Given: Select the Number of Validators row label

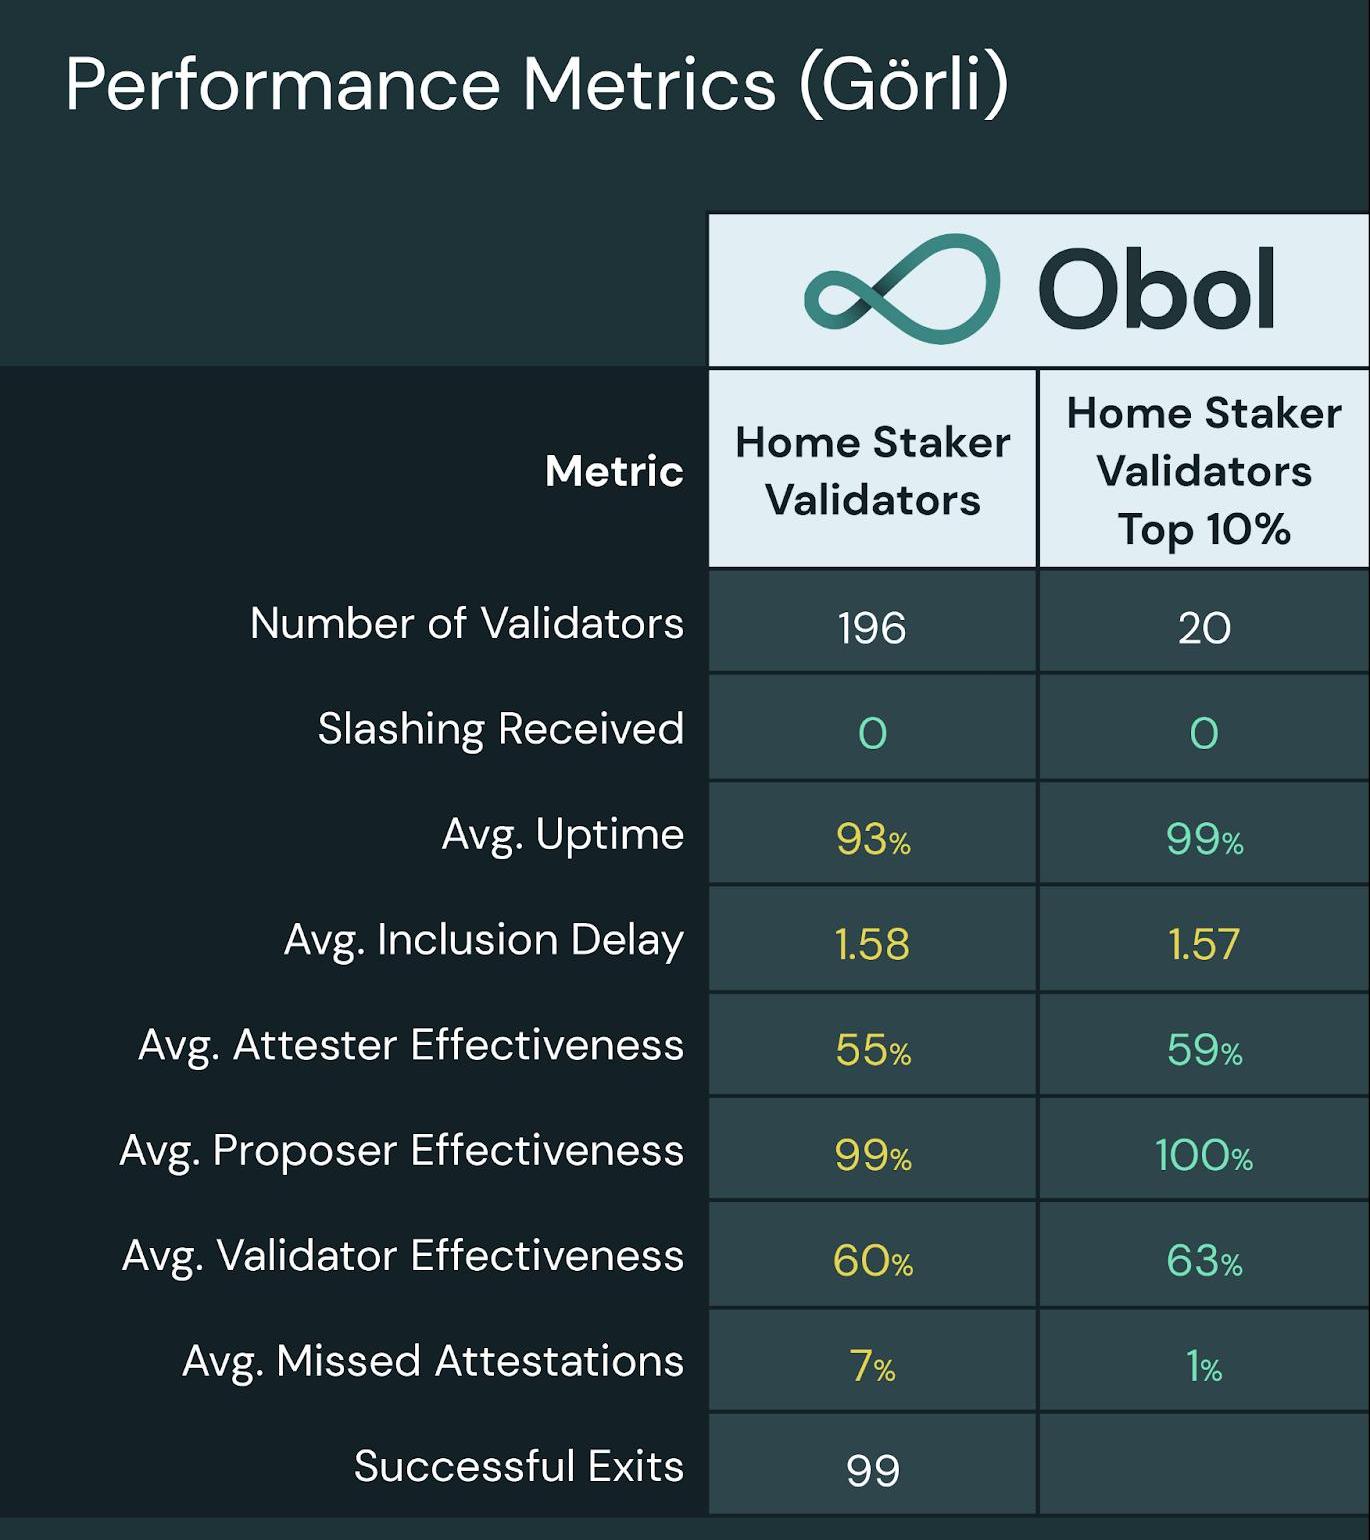Looking at the screenshot, I should (x=467, y=623).
